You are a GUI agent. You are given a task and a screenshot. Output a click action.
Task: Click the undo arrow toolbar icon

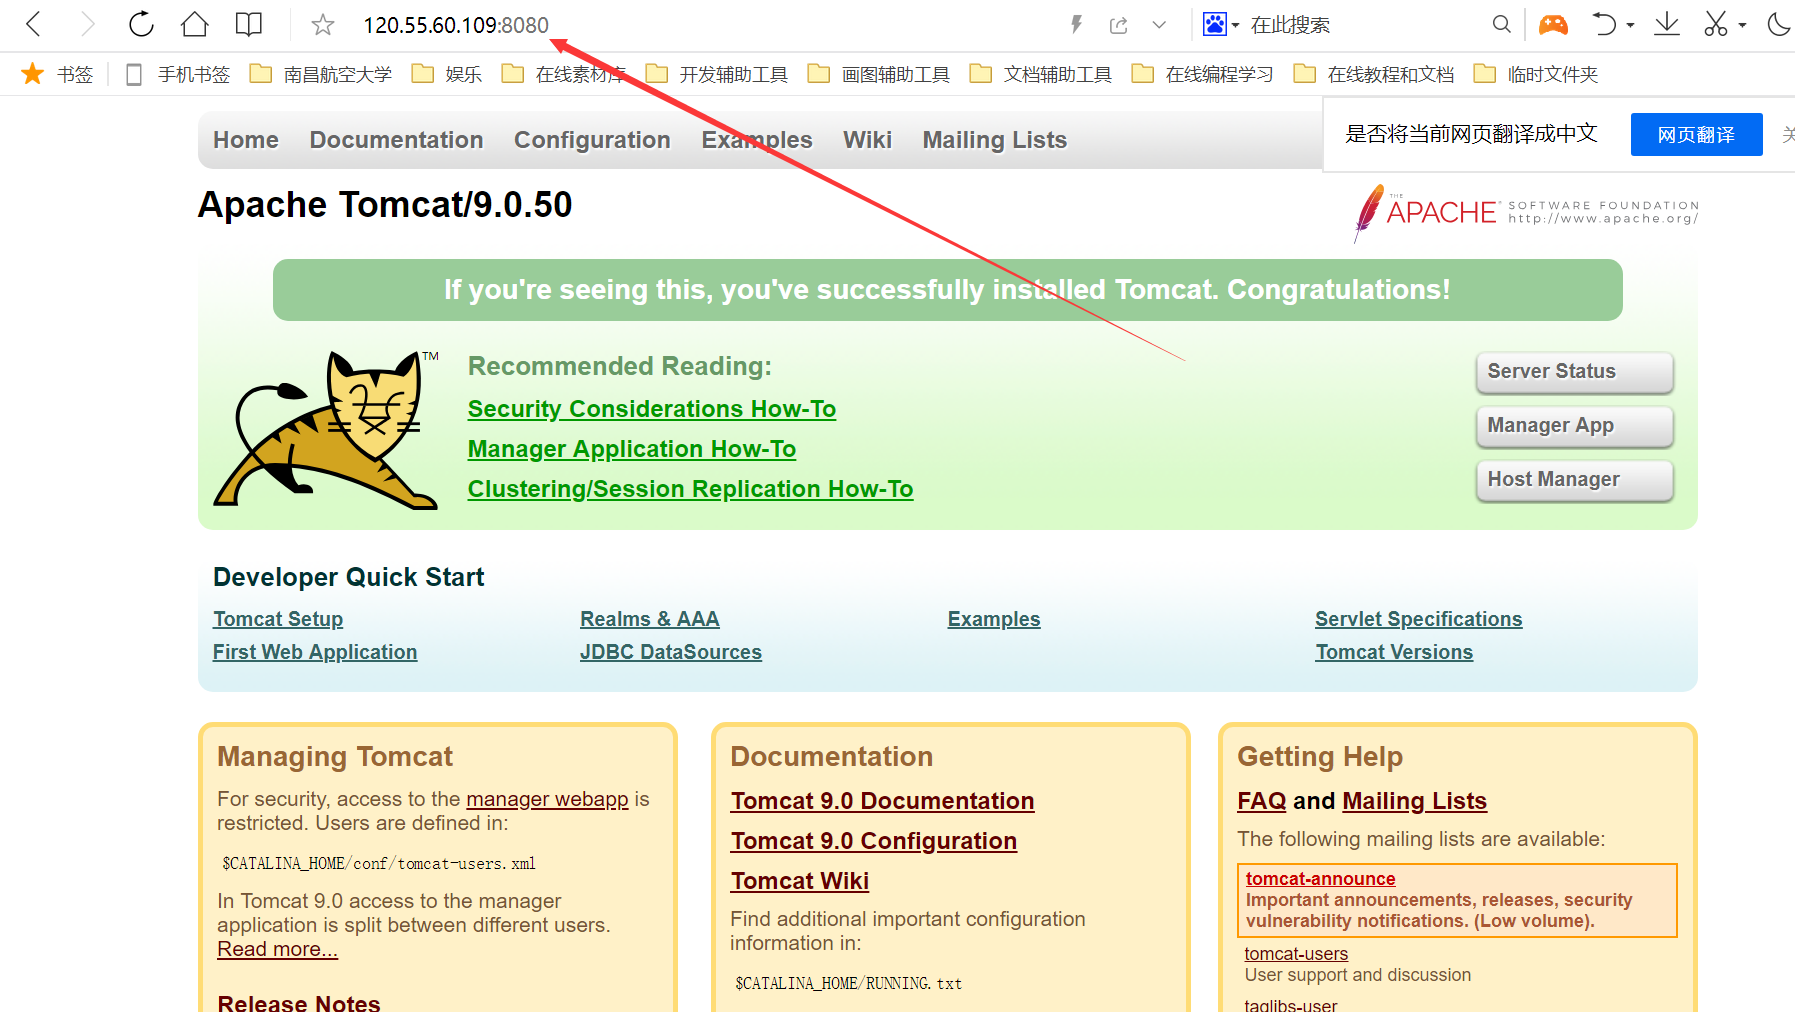coord(1604,24)
